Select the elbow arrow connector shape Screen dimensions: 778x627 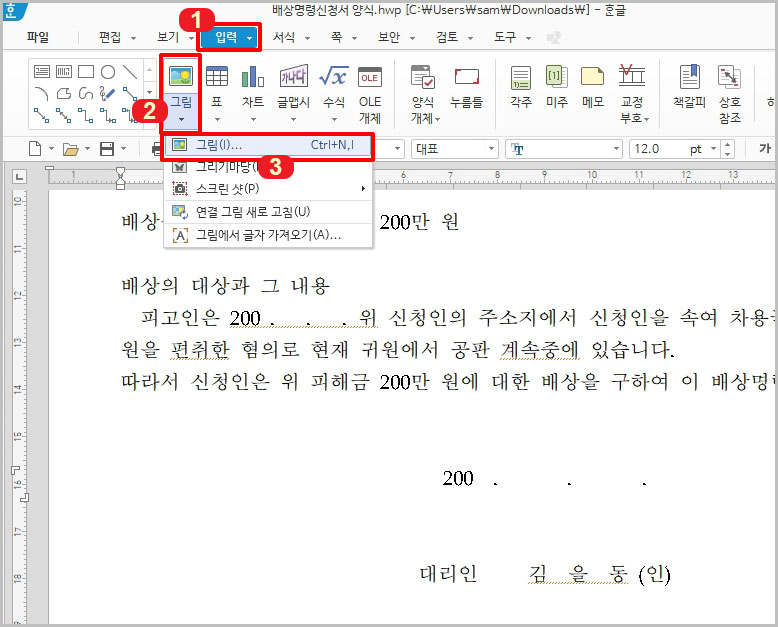point(108,115)
